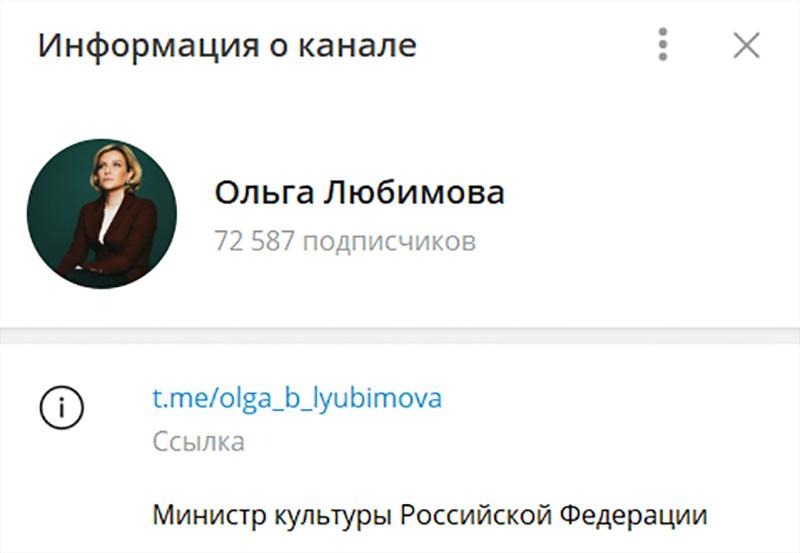This screenshot has width=800, height=553.
Task: Click the subscriber count below the channel name
Action: point(345,241)
